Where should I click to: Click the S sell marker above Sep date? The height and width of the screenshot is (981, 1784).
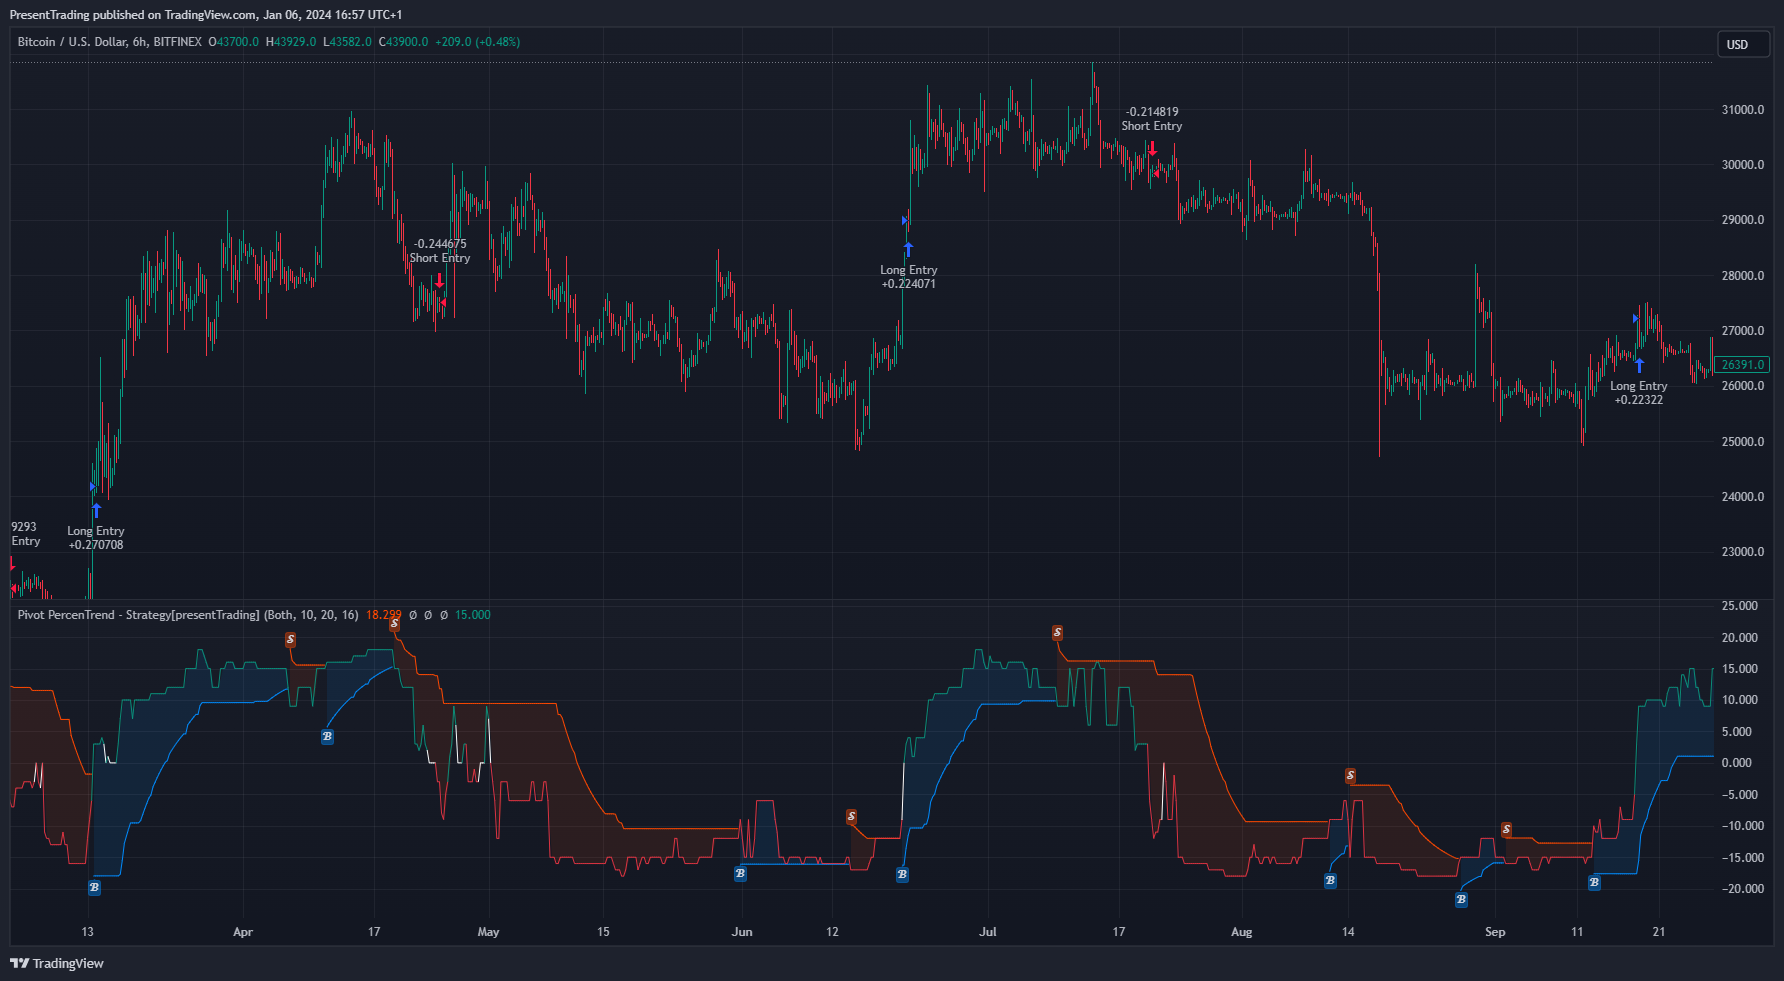pos(1506,829)
